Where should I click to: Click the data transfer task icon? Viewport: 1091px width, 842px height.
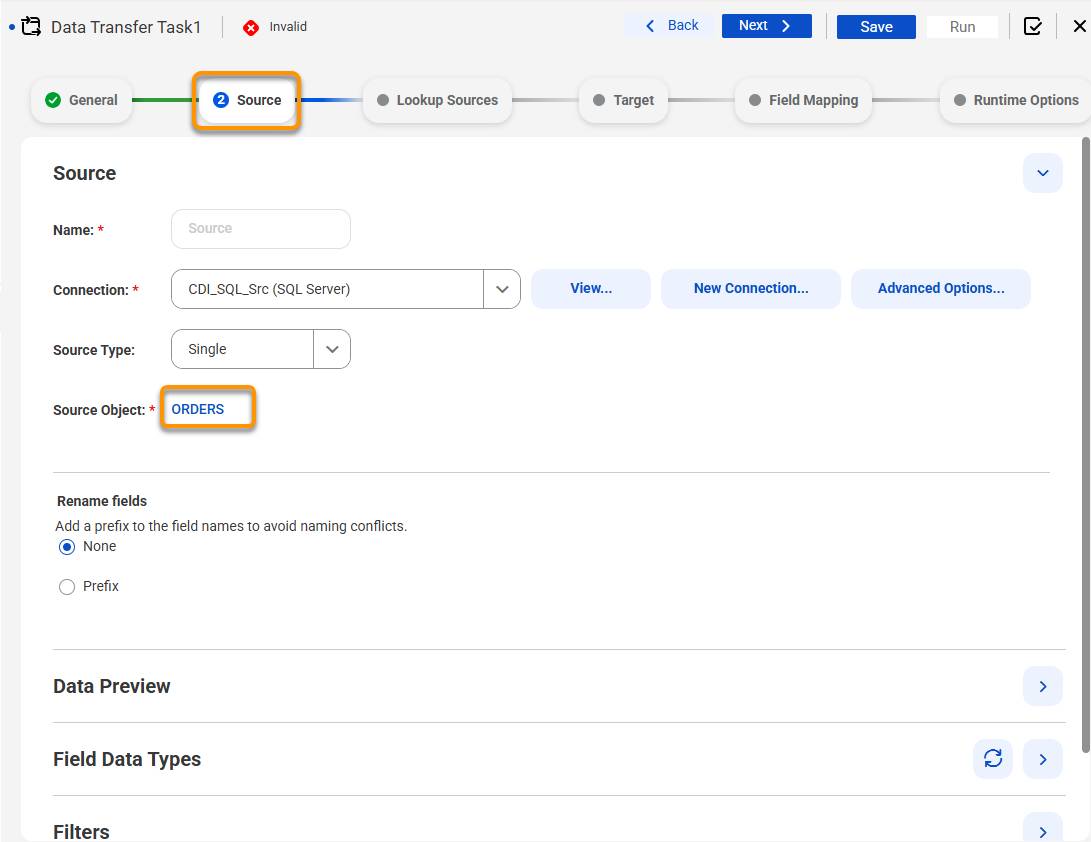click(31, 26)
